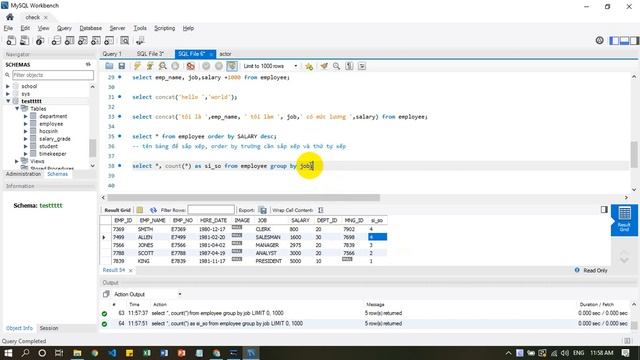Open the home screen tab

click(x=10, y=17)
